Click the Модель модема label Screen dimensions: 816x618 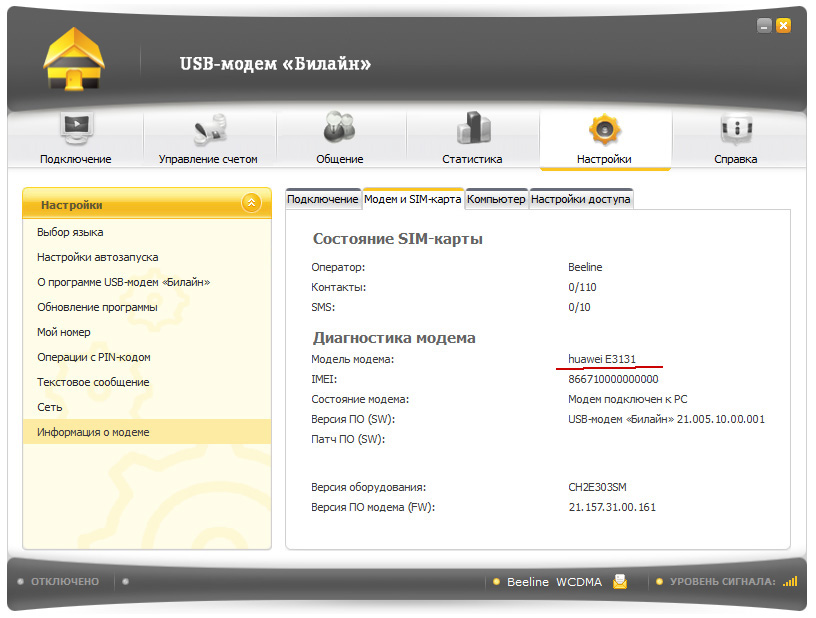click(x=352, y=359)
